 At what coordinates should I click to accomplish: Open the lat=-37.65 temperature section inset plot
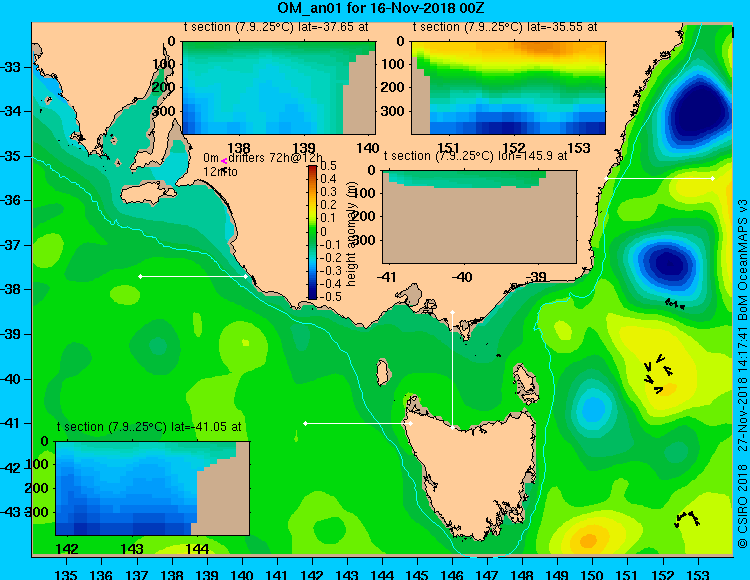coord(279,88)
